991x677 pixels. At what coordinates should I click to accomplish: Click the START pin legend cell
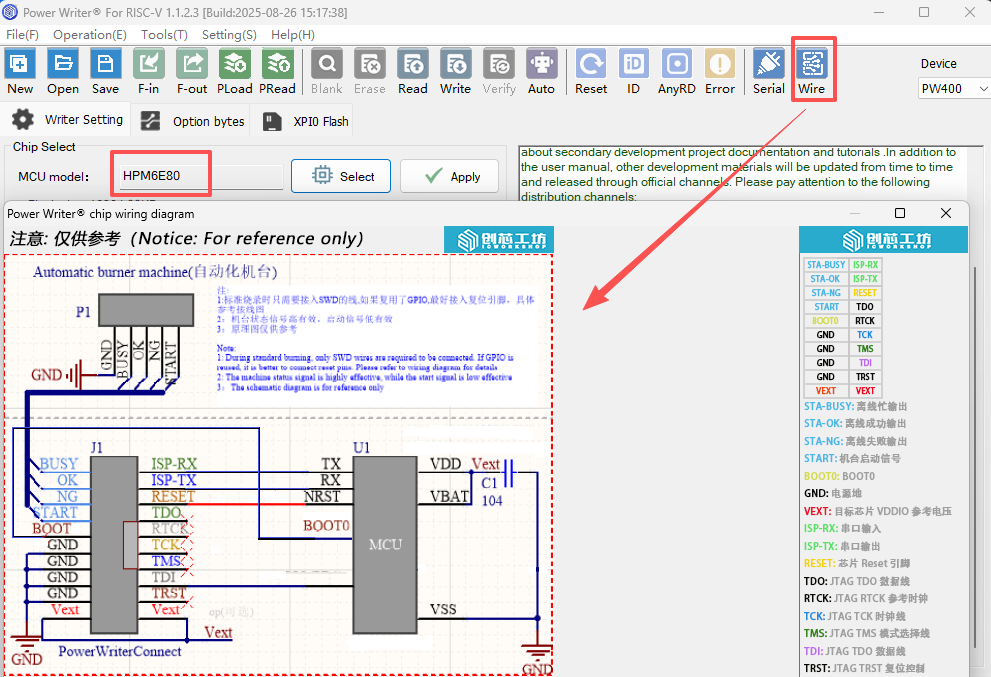(x=825, y=307)
